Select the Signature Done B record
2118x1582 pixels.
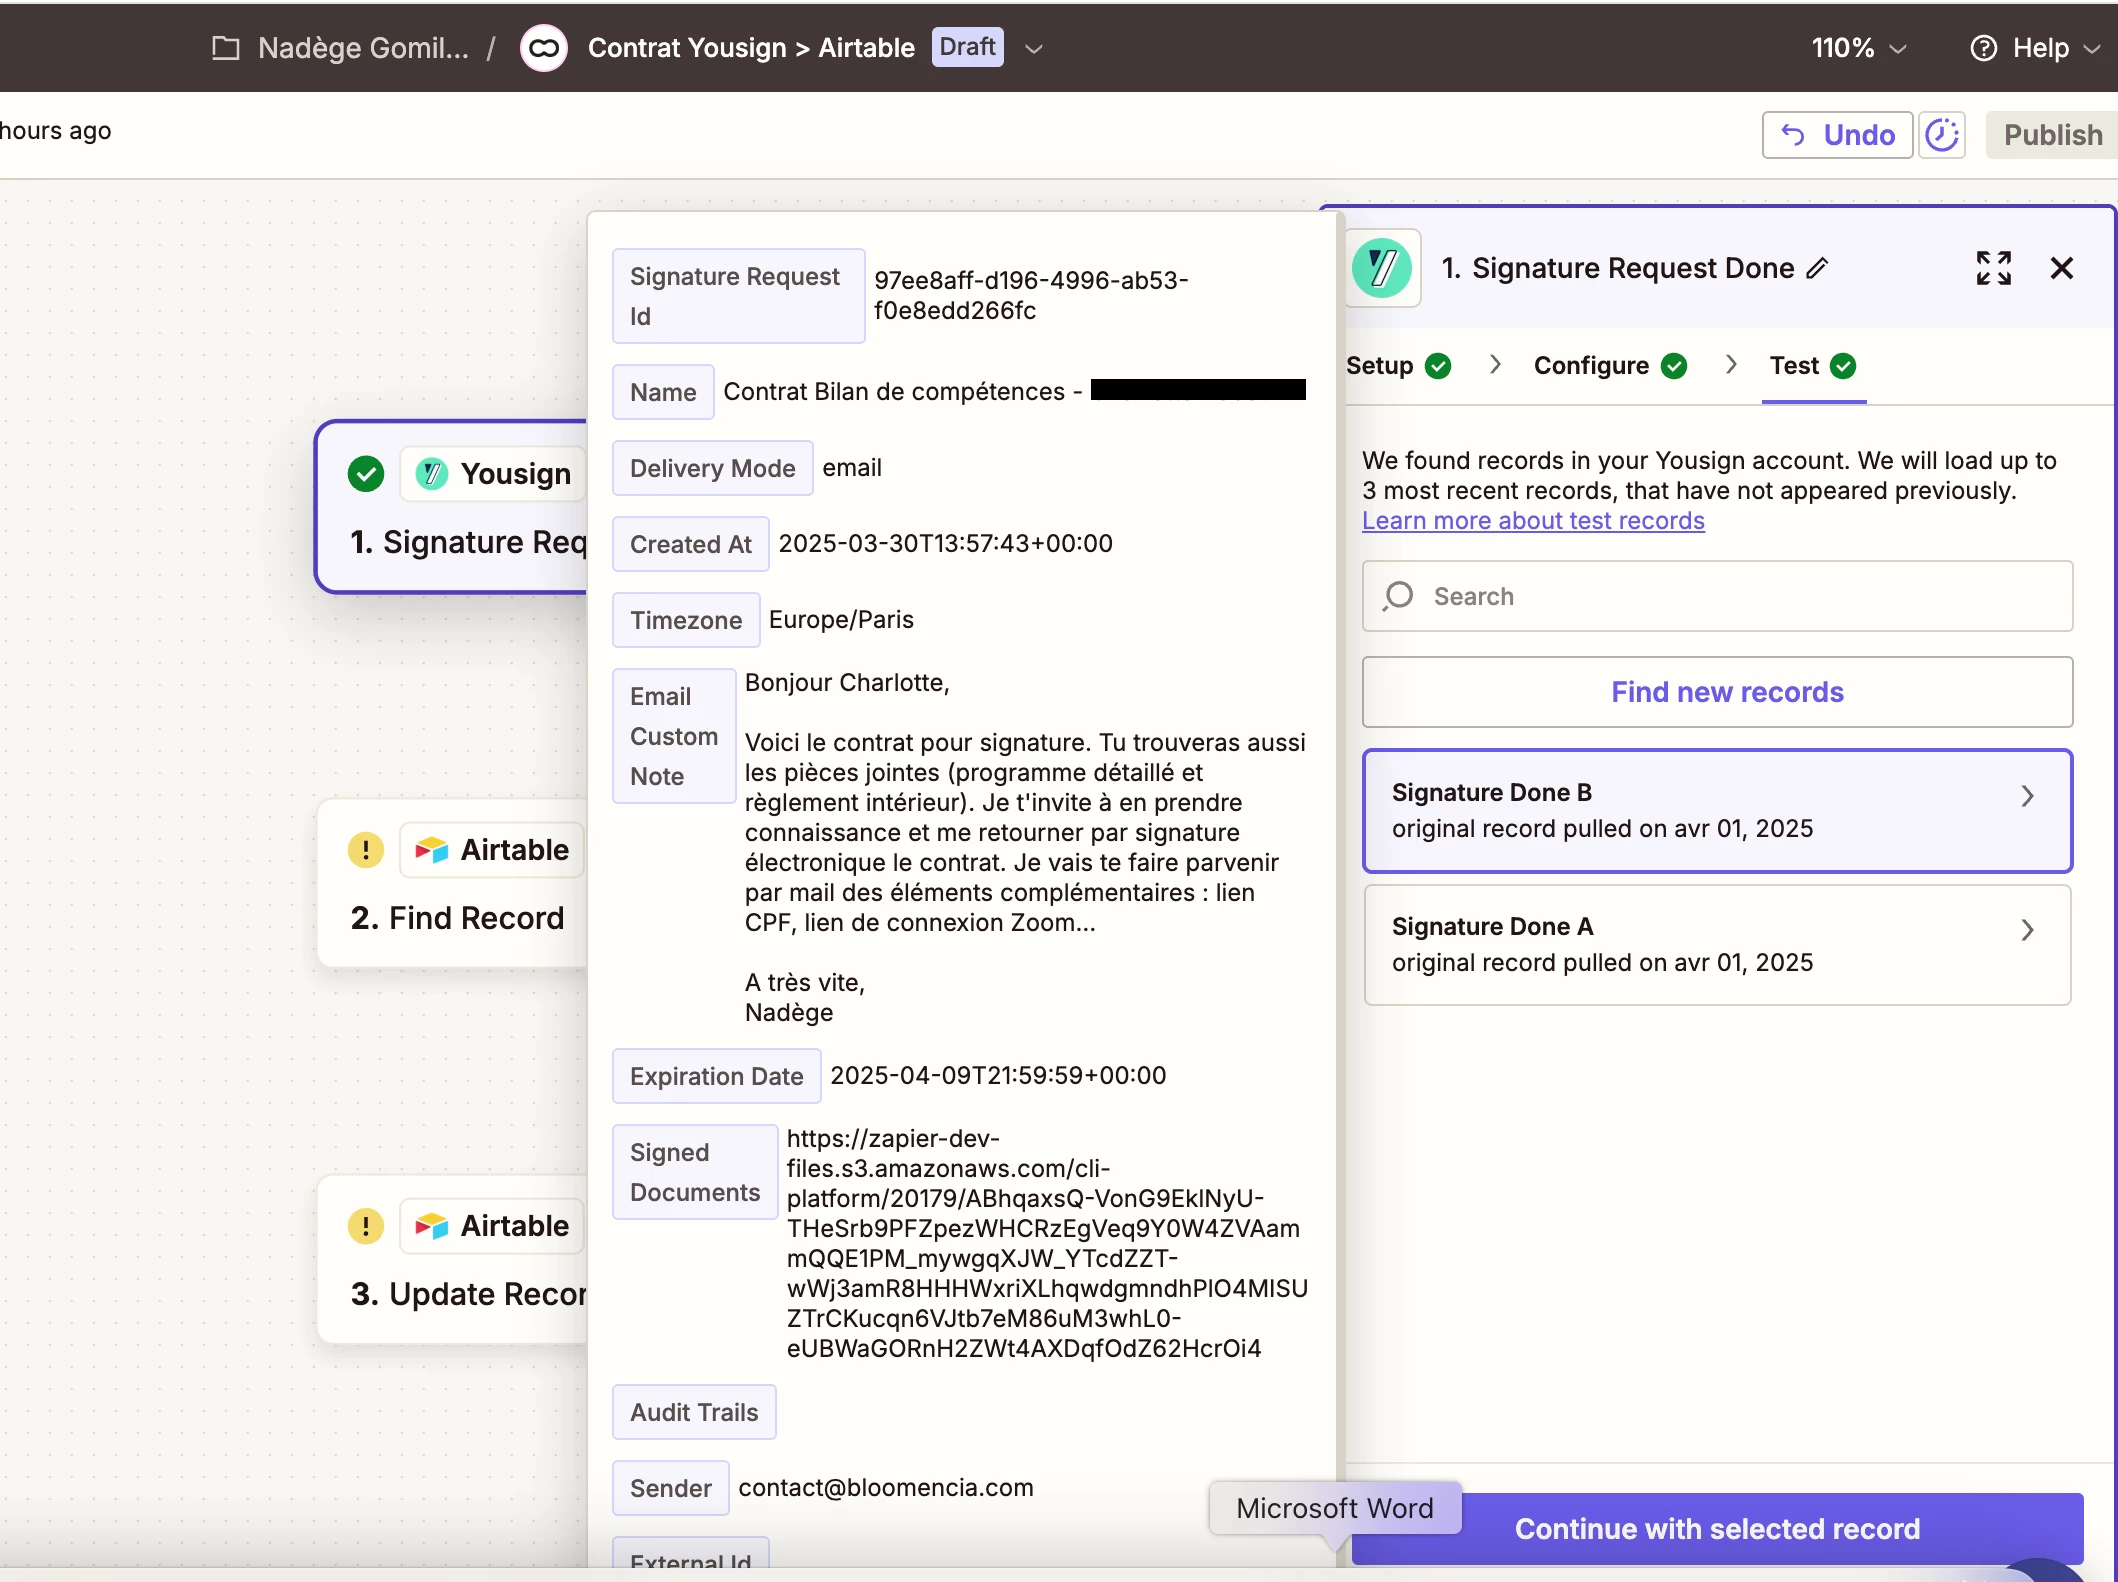click(x=1717, y=811)
